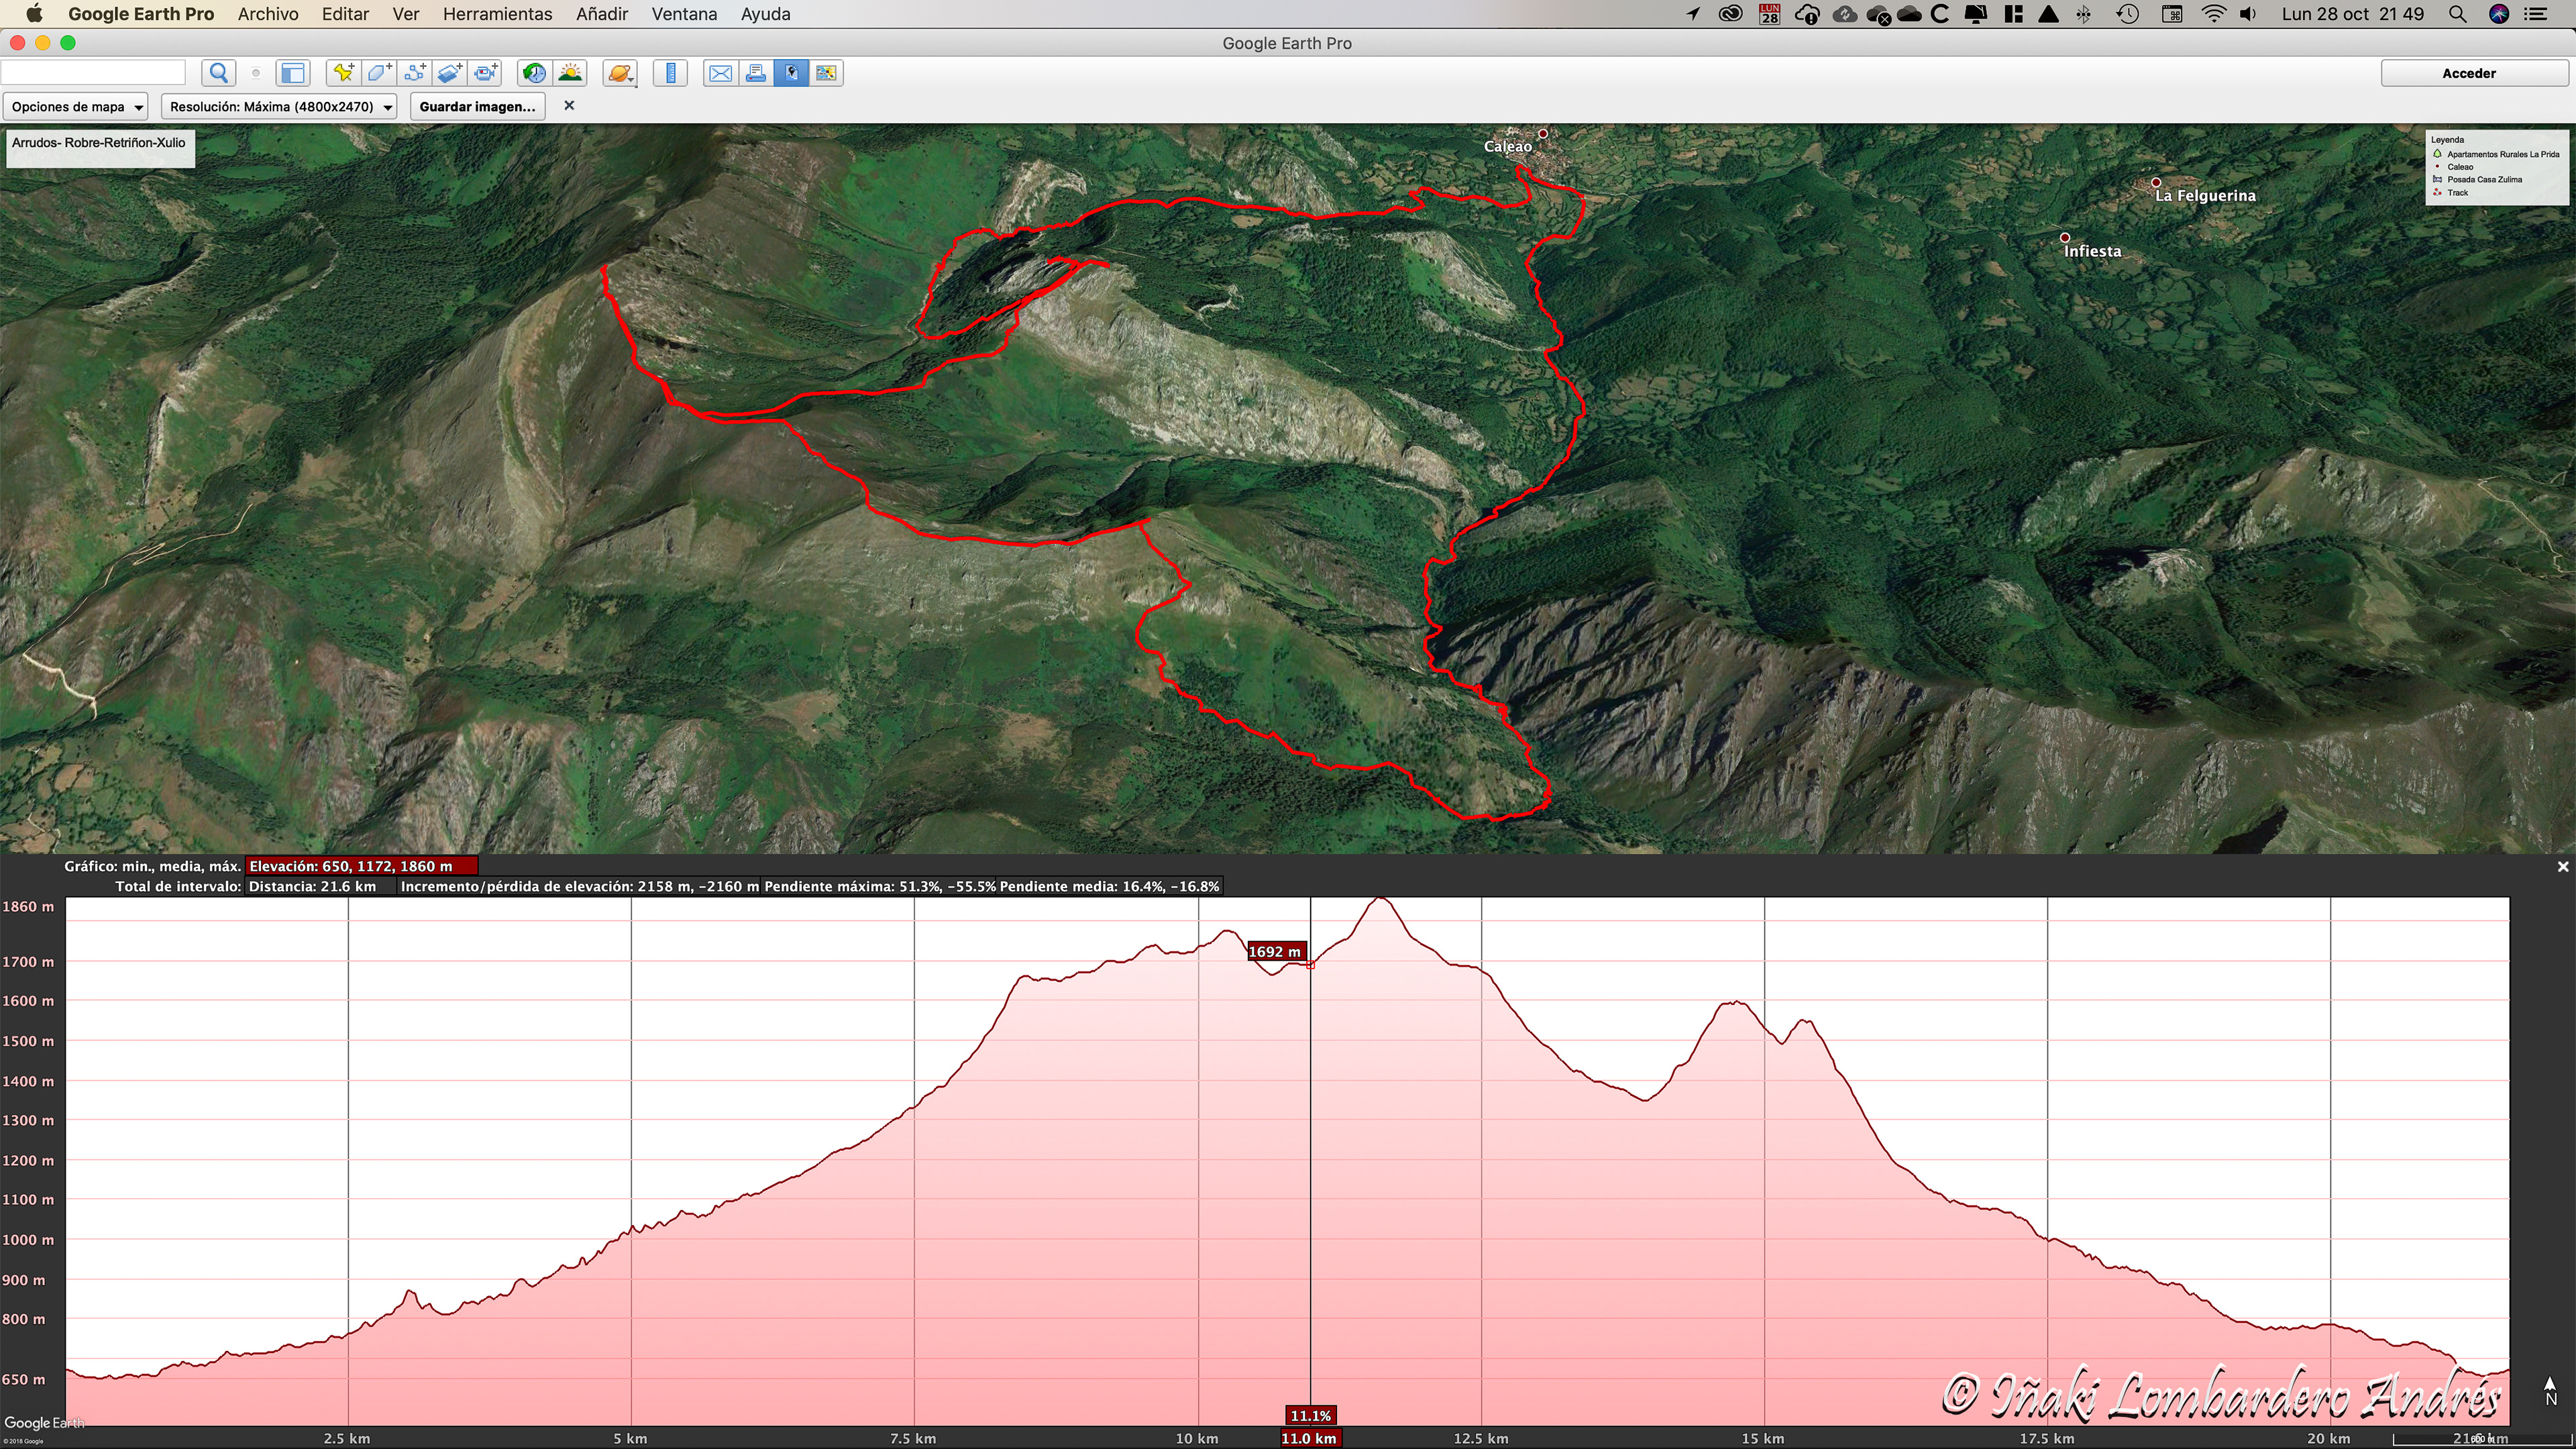The image size is (2576, 1449).
Task: Click the Infiesta placemark label
Action: click(2092, 252)
